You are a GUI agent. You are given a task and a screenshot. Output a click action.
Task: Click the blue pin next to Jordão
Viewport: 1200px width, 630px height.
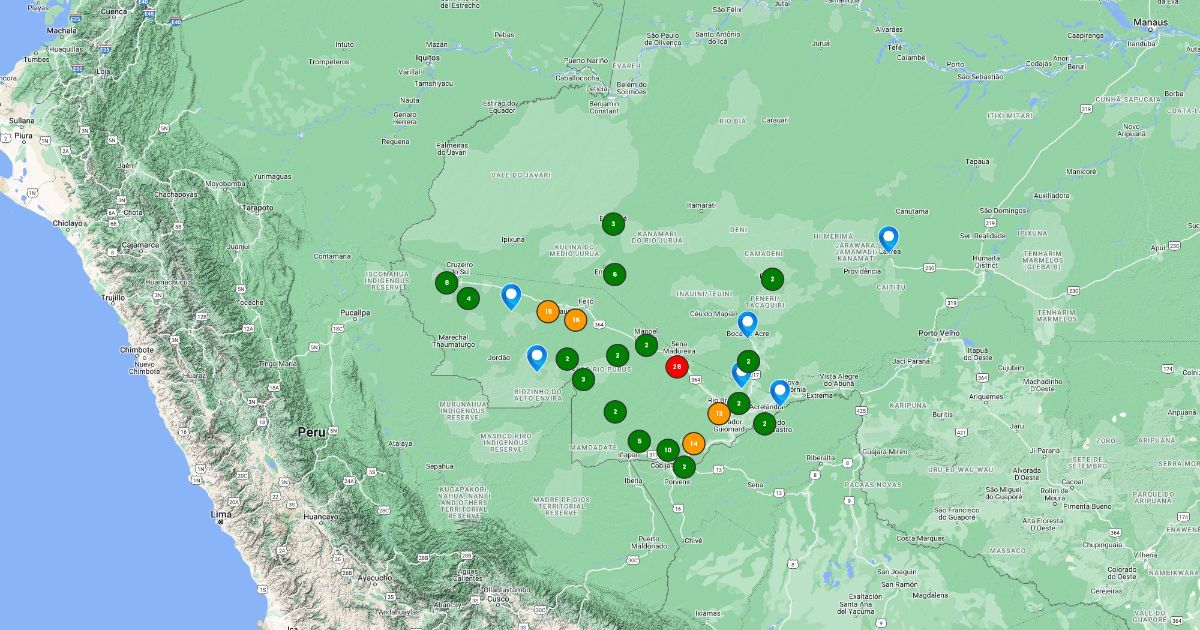537,357
